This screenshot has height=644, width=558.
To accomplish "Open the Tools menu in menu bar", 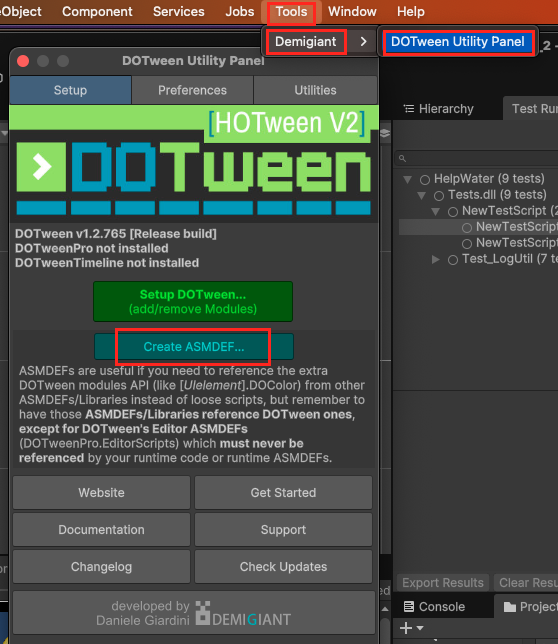I will [x=291, y=12].
